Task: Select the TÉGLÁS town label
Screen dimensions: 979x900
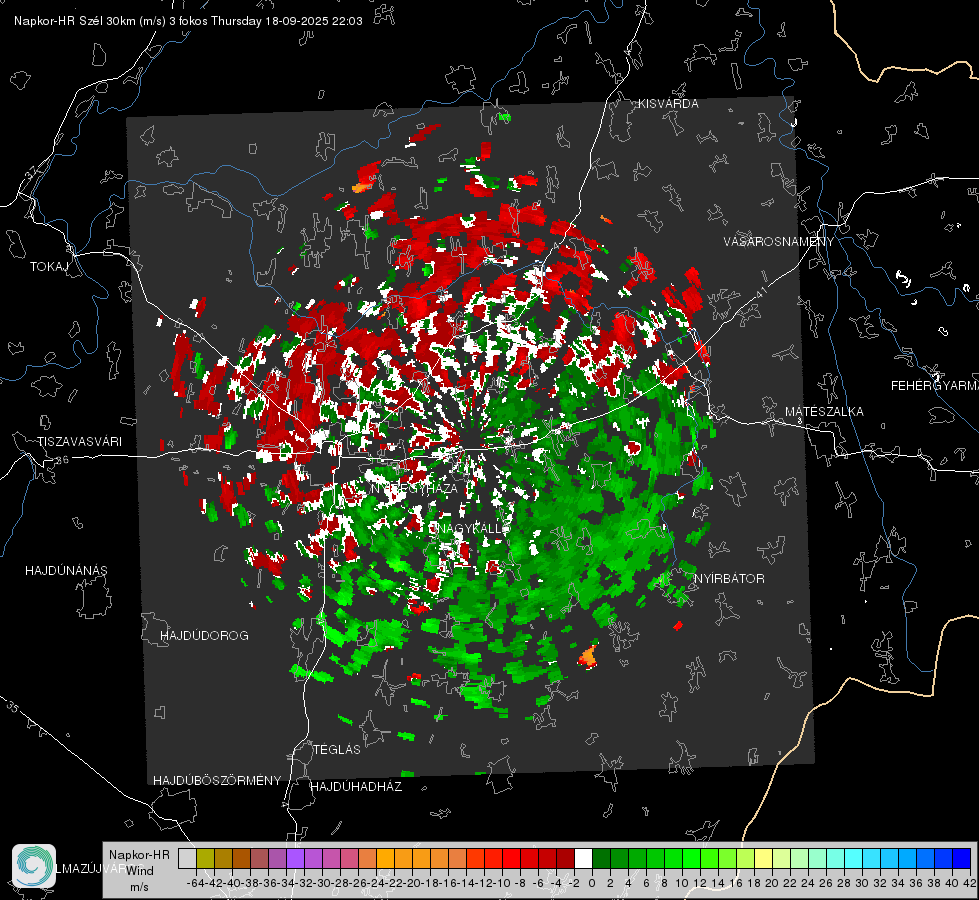Action: (337, 750)
